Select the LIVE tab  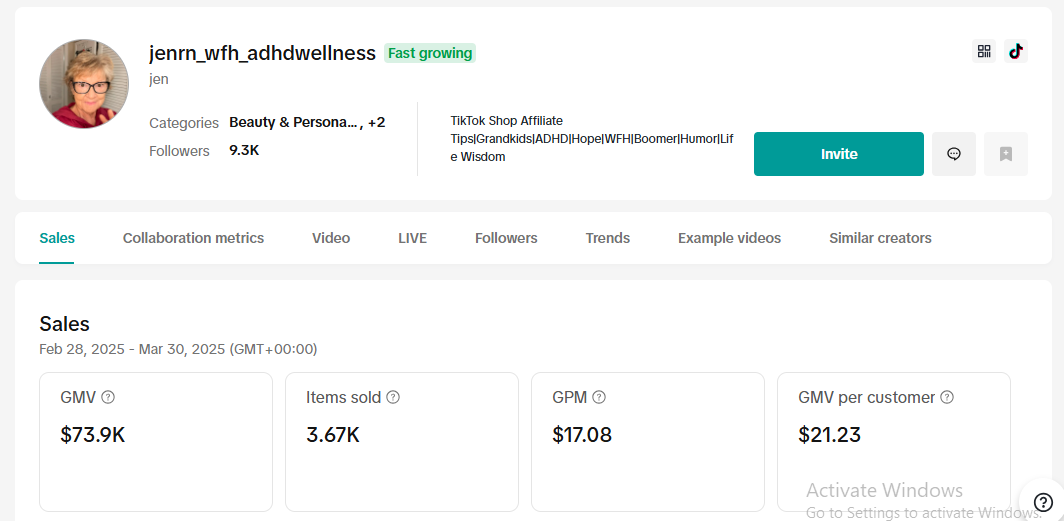[413, 238]
